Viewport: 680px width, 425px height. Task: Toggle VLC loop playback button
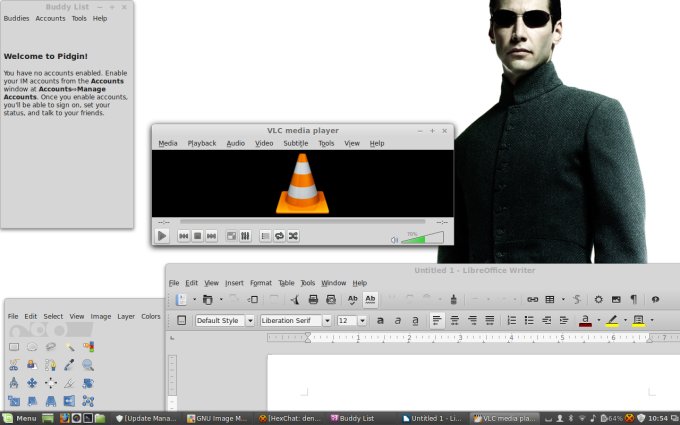(x=280, y=236)
